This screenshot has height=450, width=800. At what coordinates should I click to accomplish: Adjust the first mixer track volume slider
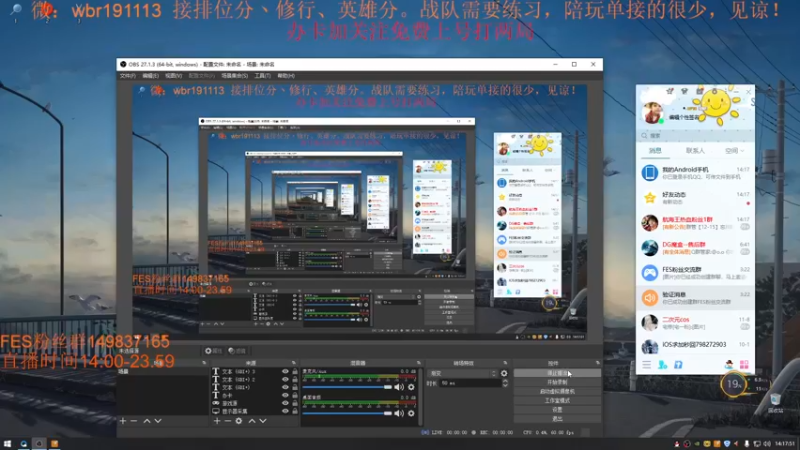[x=347, y=387]
